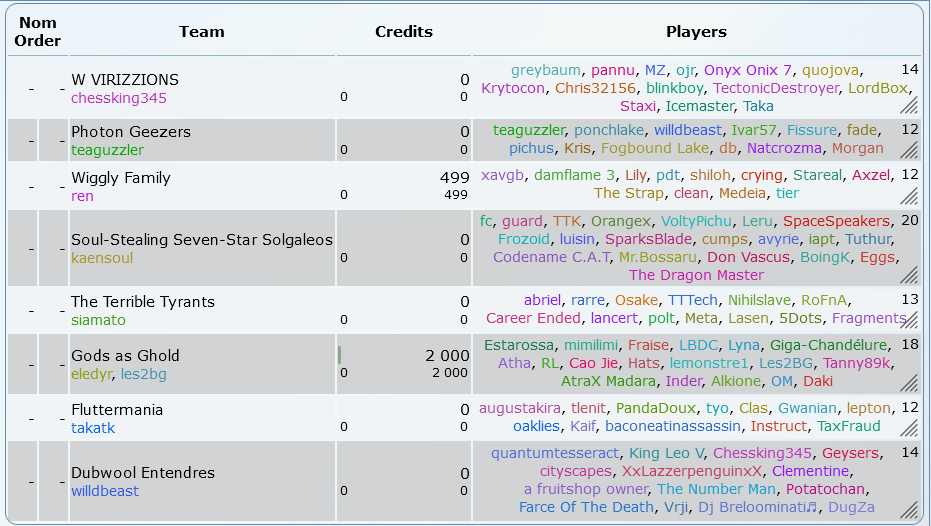The width and height of the screenshot is (931, 526).
Task: Open co-manager les2bg link under Gods as Ghold
Action: tap(143, 374)
